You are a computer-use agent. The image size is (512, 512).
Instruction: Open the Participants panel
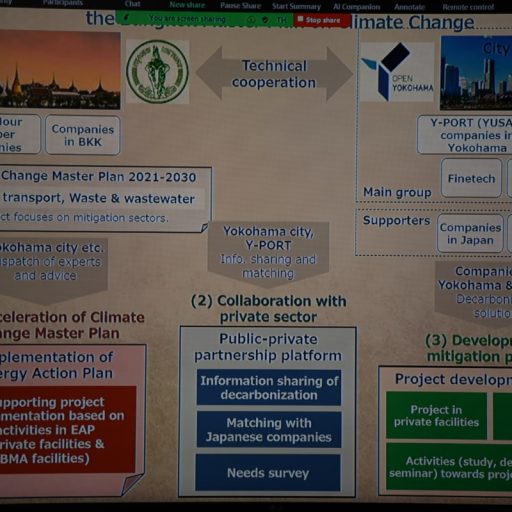coord(63,3)
